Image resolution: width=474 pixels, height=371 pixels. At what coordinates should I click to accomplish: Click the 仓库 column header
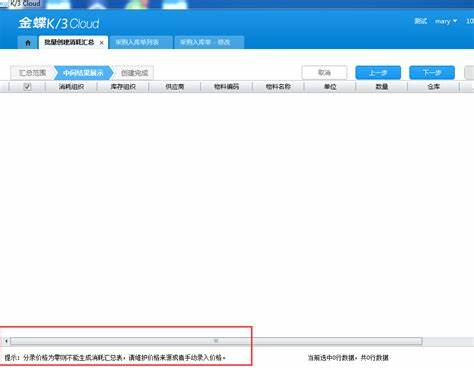[433, 87]
